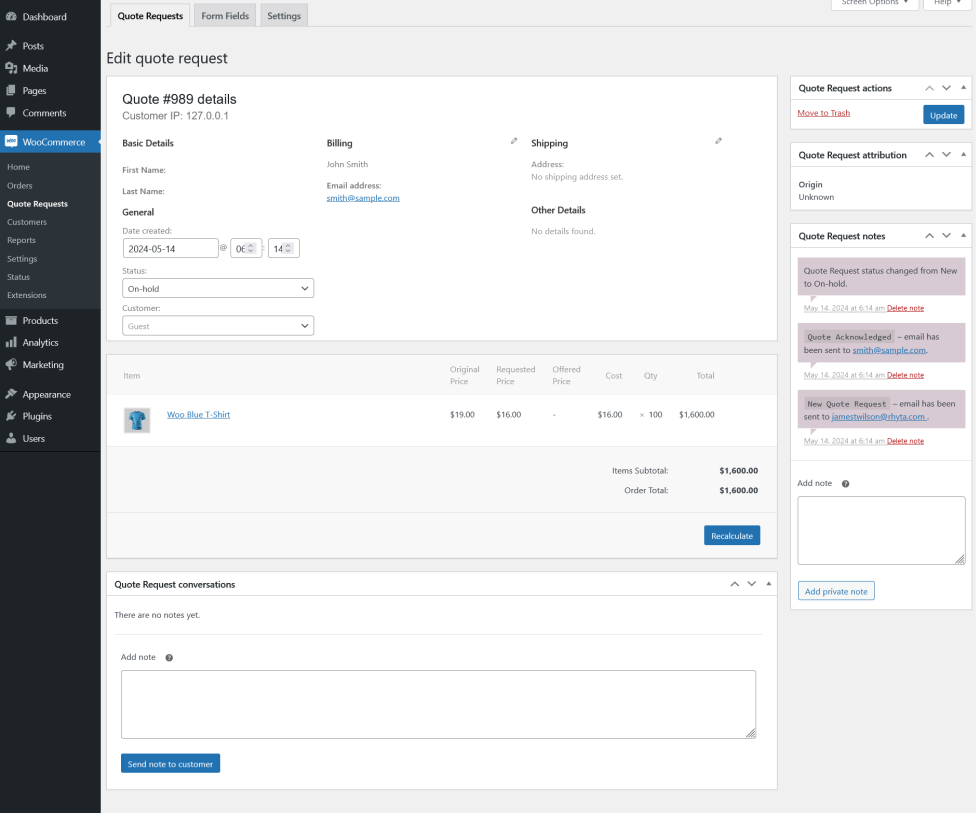Open the Screen Options dropdown
Screen dimensions: 980x813
click(x=874, y=3)
